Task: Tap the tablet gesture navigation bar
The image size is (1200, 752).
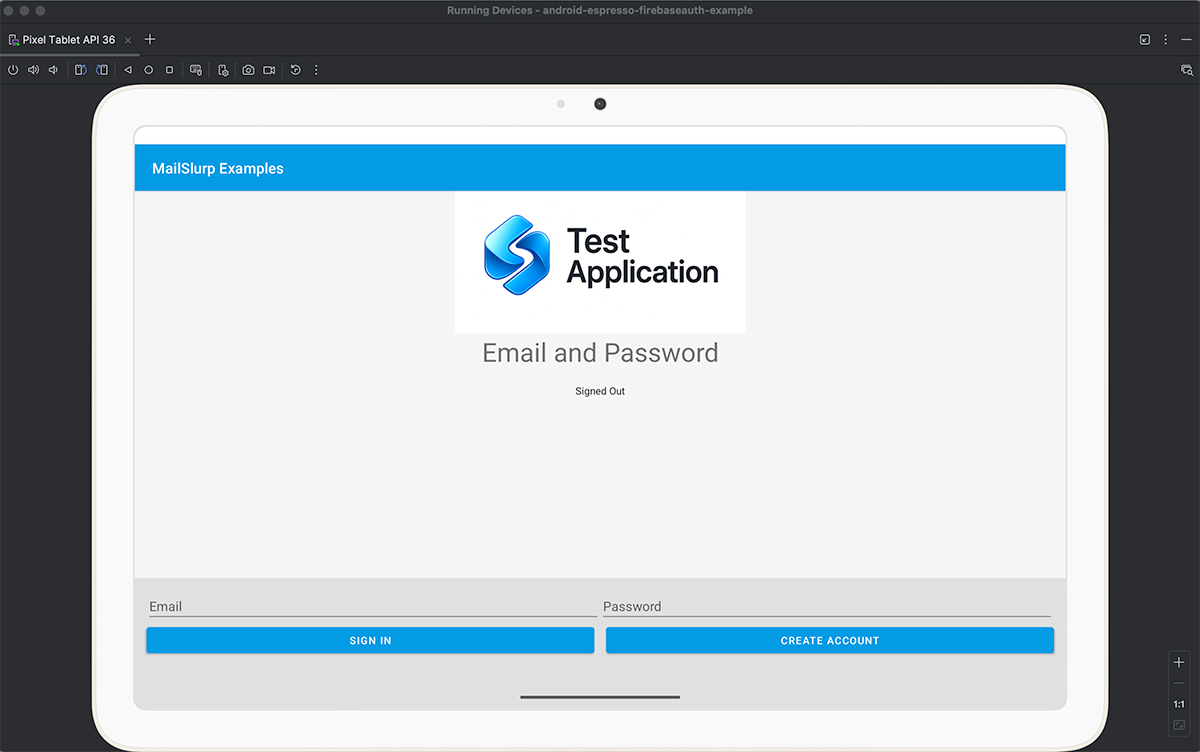Action: [x=600, y=697]
